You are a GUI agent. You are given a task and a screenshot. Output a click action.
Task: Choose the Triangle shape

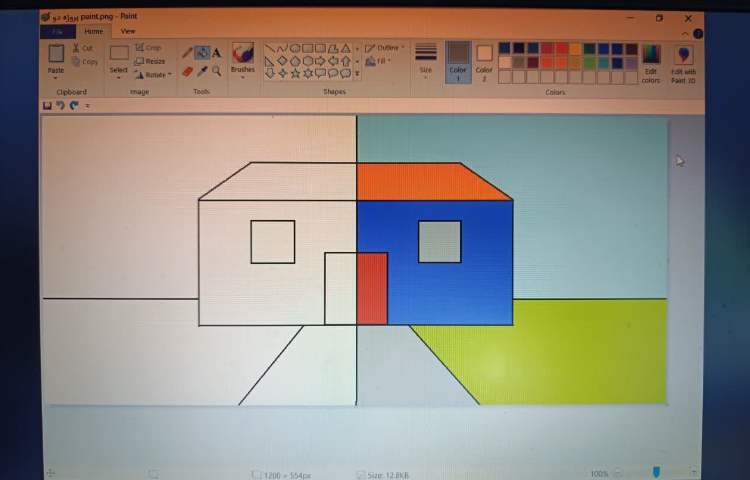345,48
